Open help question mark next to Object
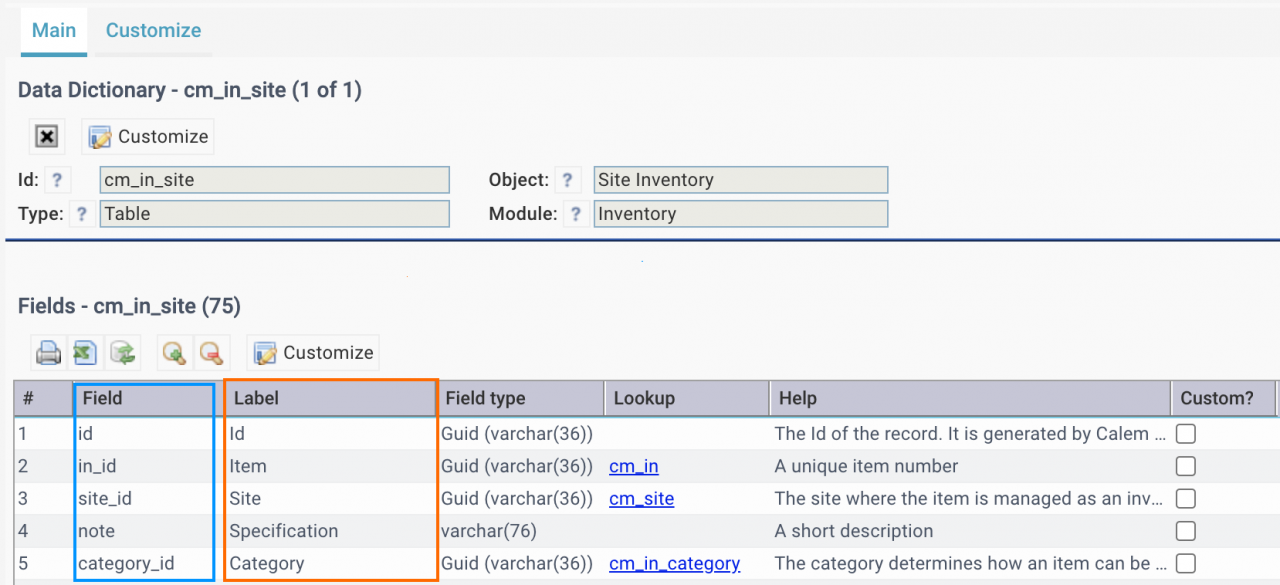Viewport: 1280px width, 585px height. click(x=567, y=180)
